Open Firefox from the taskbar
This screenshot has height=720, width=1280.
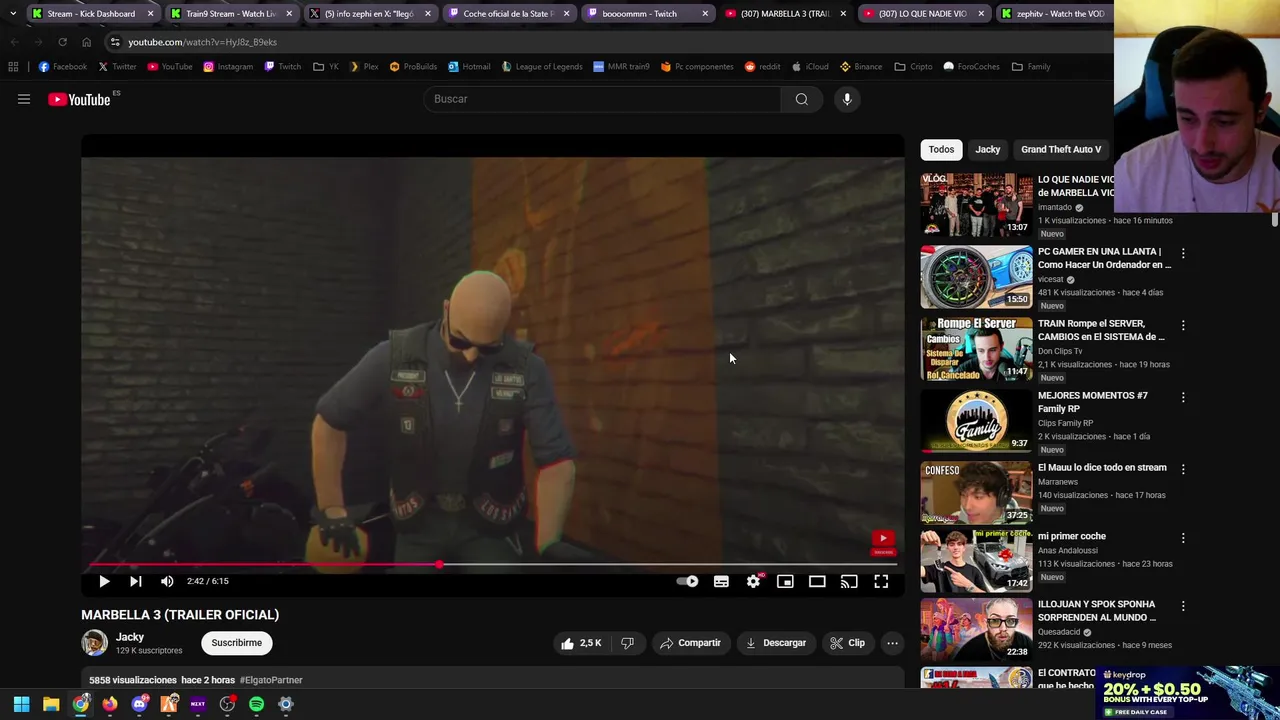coord(110,704)
